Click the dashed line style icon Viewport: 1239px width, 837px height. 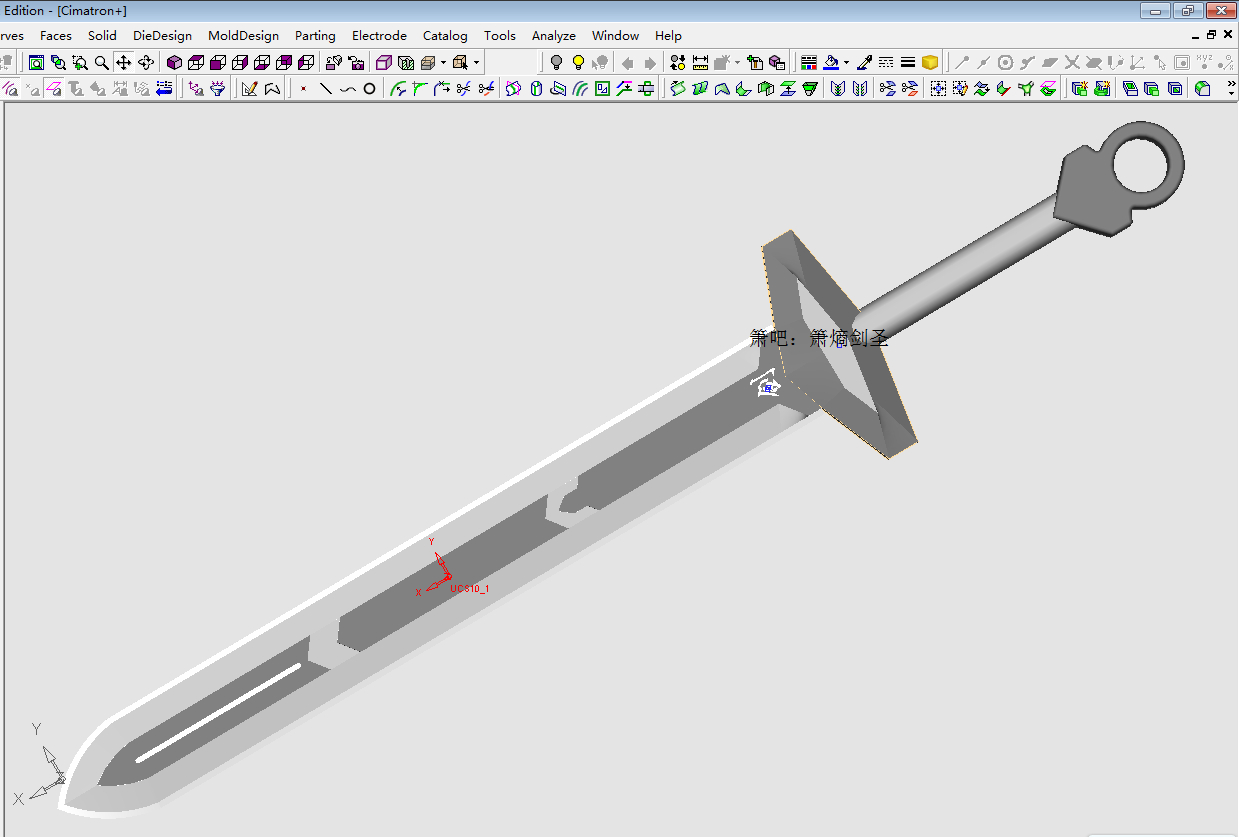[886, 62]
